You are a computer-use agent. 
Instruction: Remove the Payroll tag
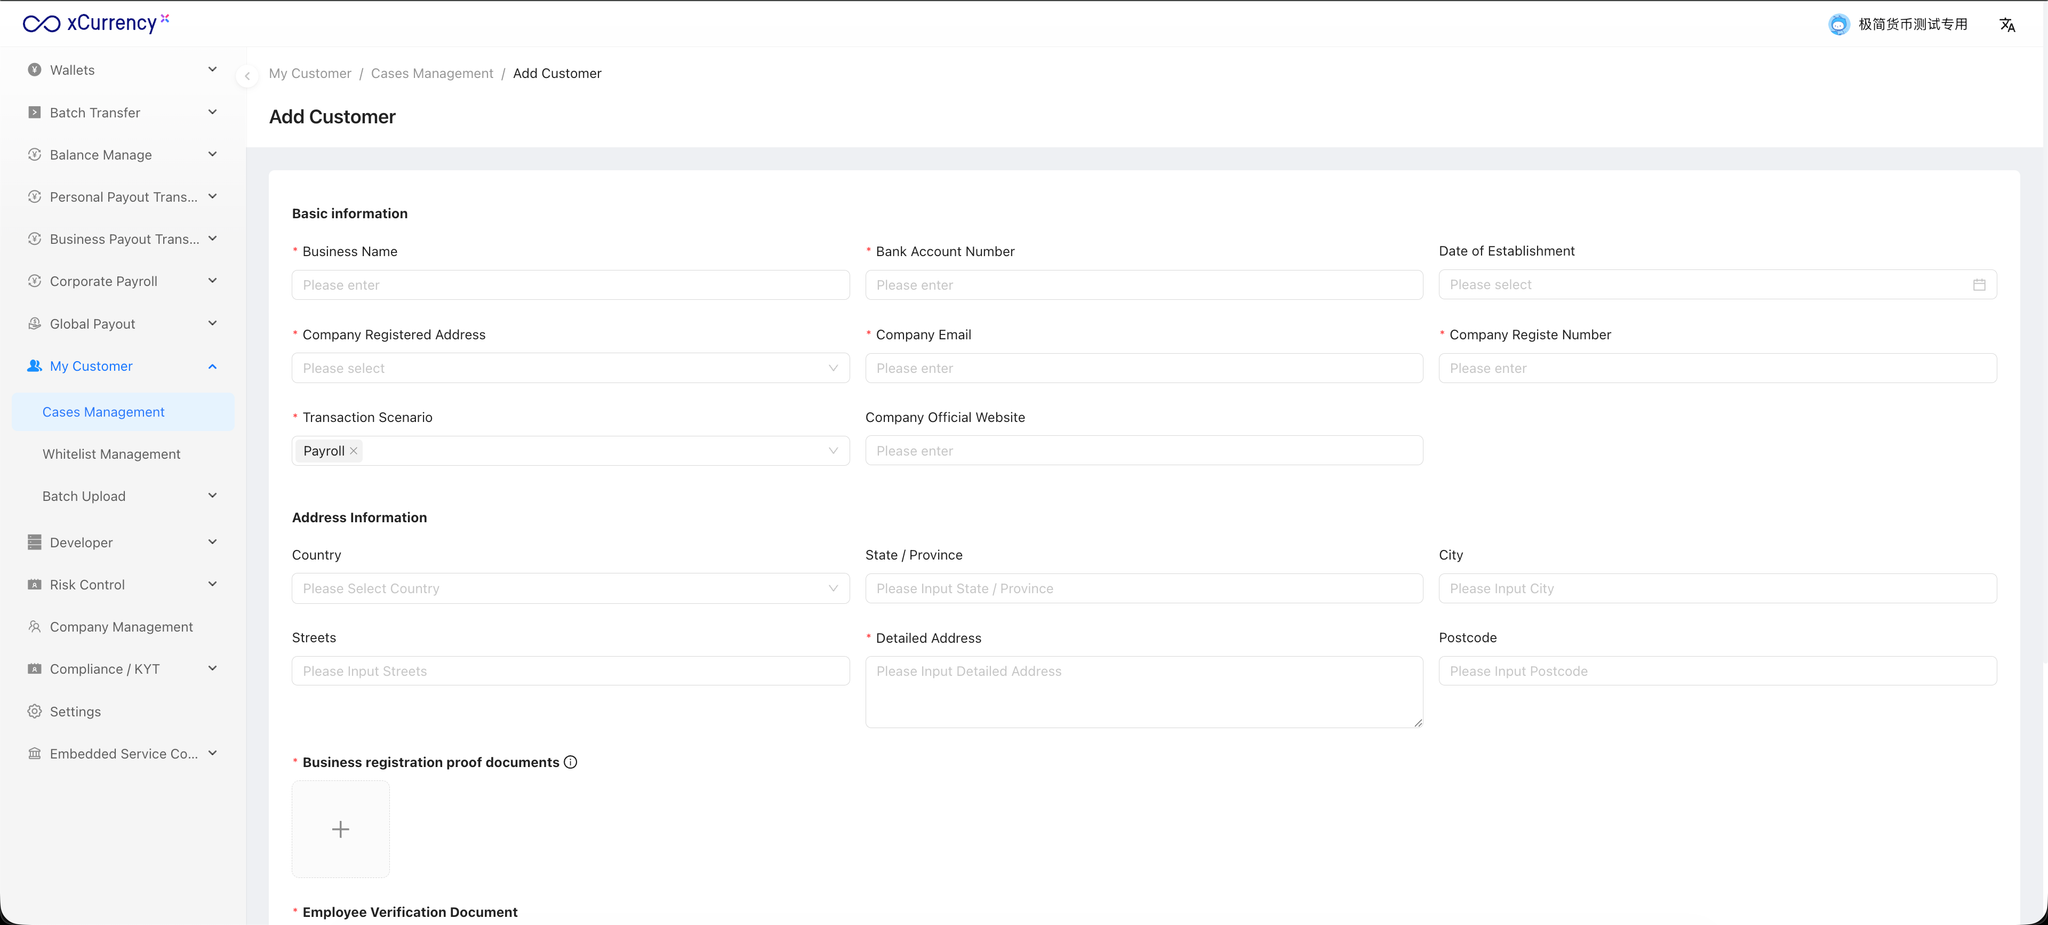354,451
